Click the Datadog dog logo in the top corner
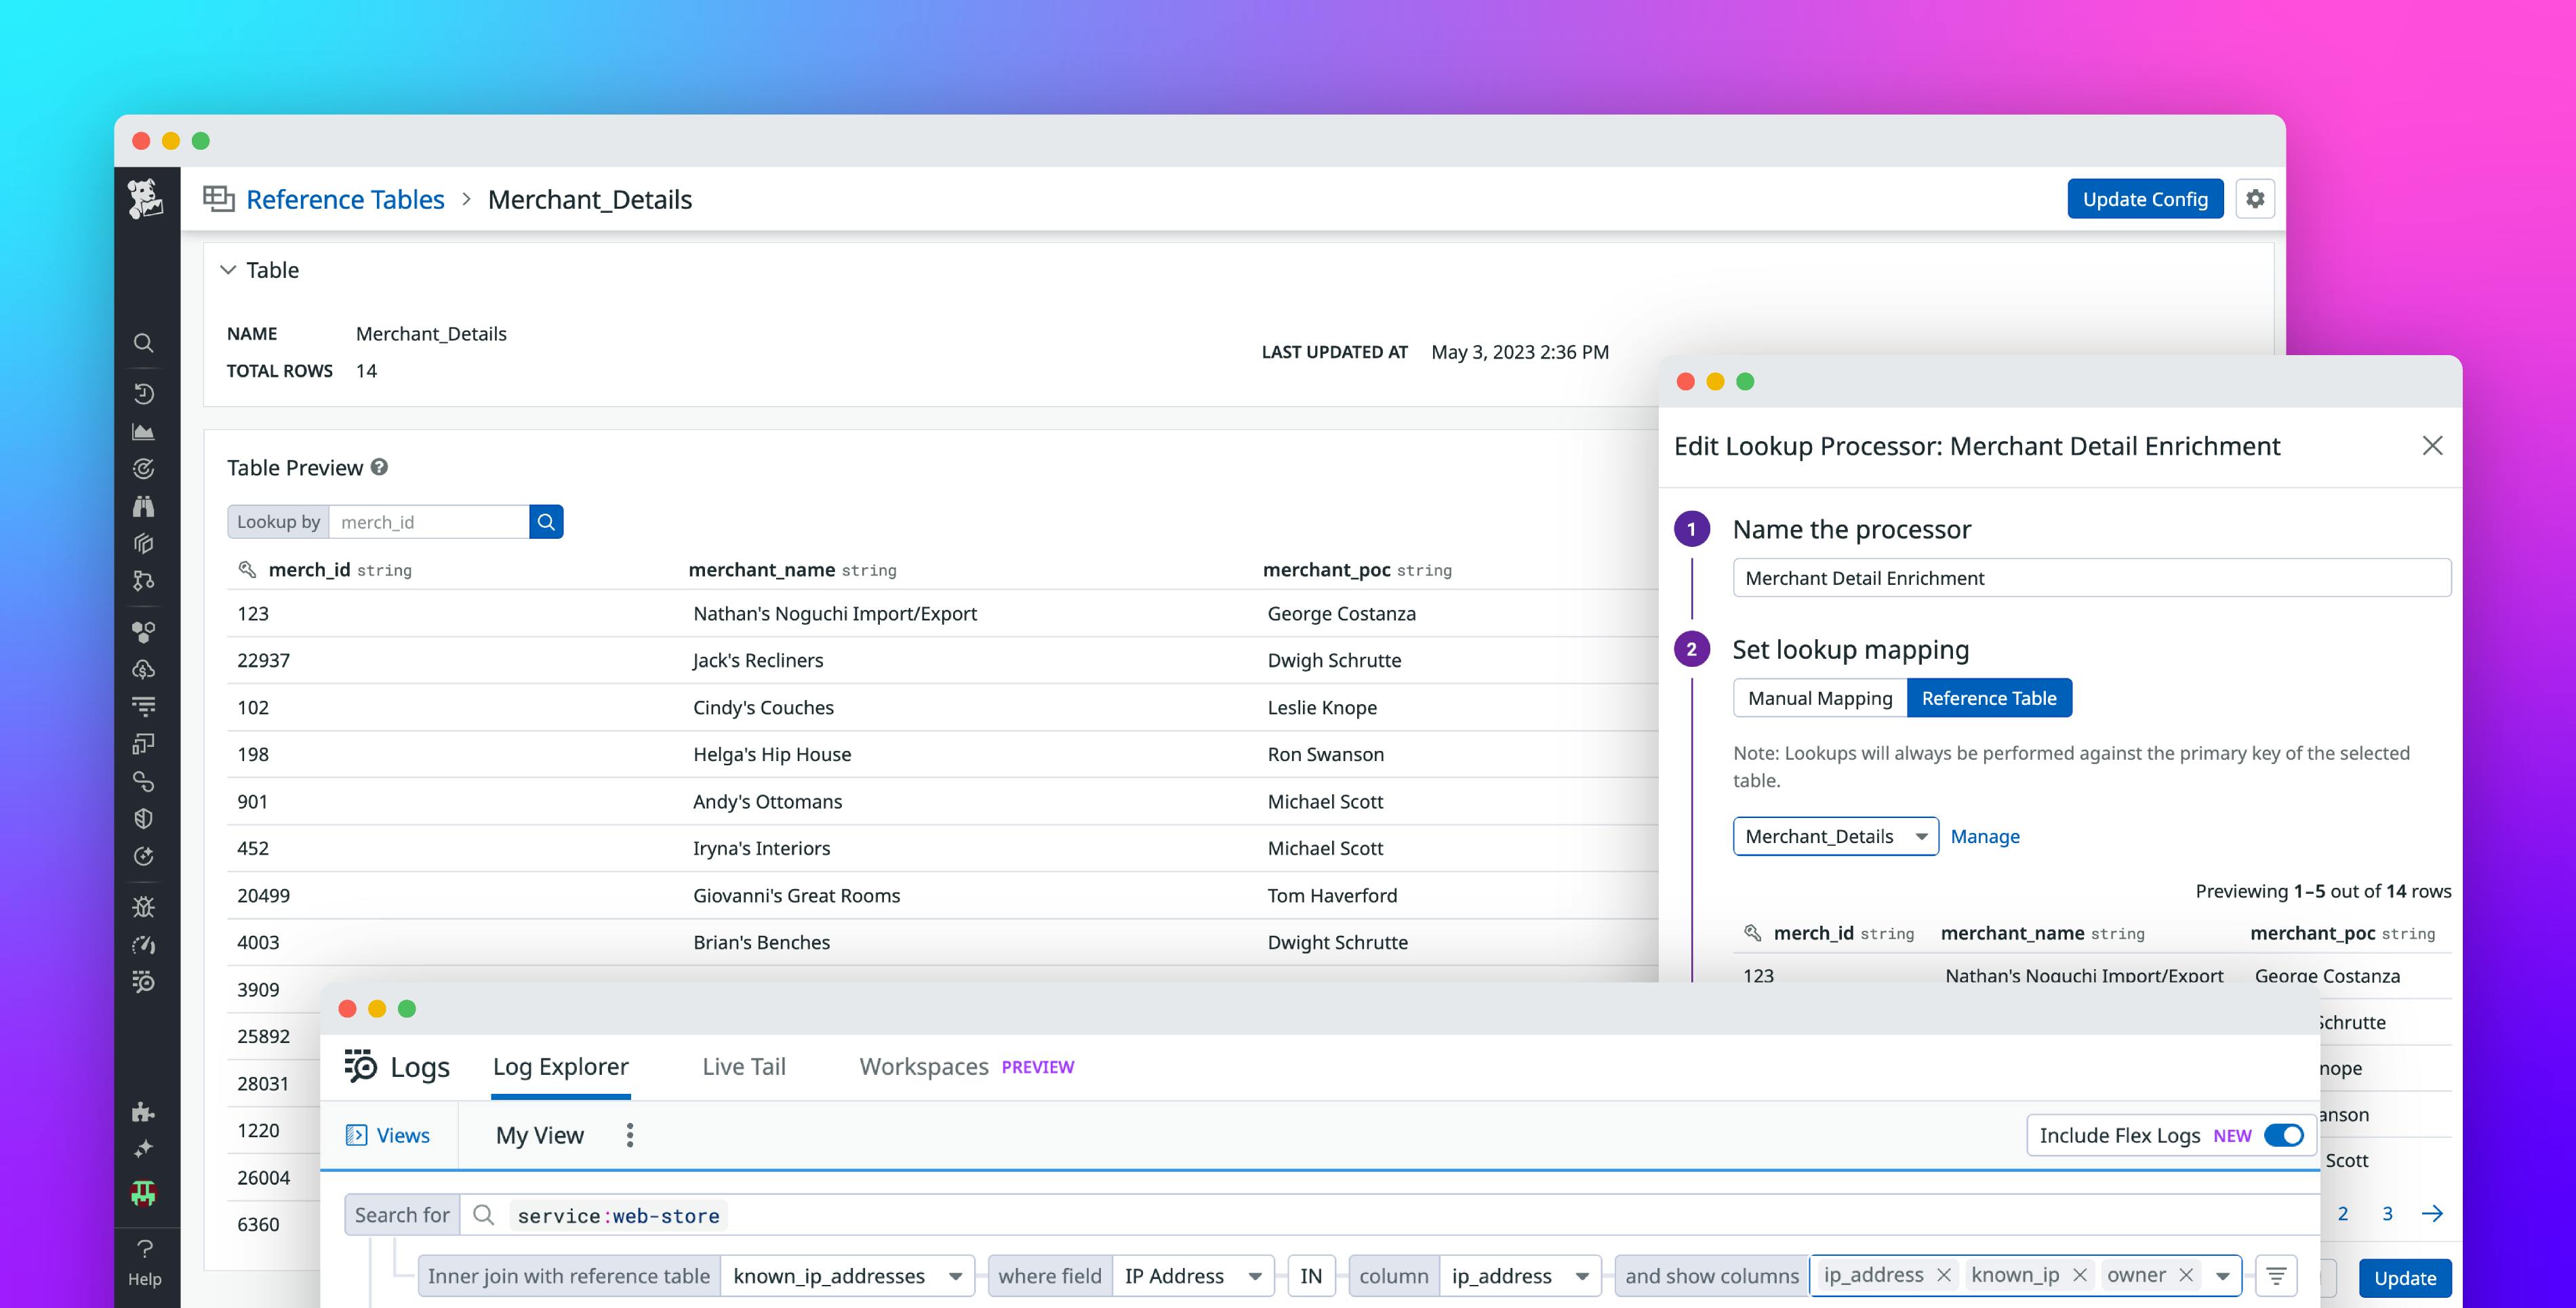The height and width of the screenshot is (1308, 2576). coord(145,198)
